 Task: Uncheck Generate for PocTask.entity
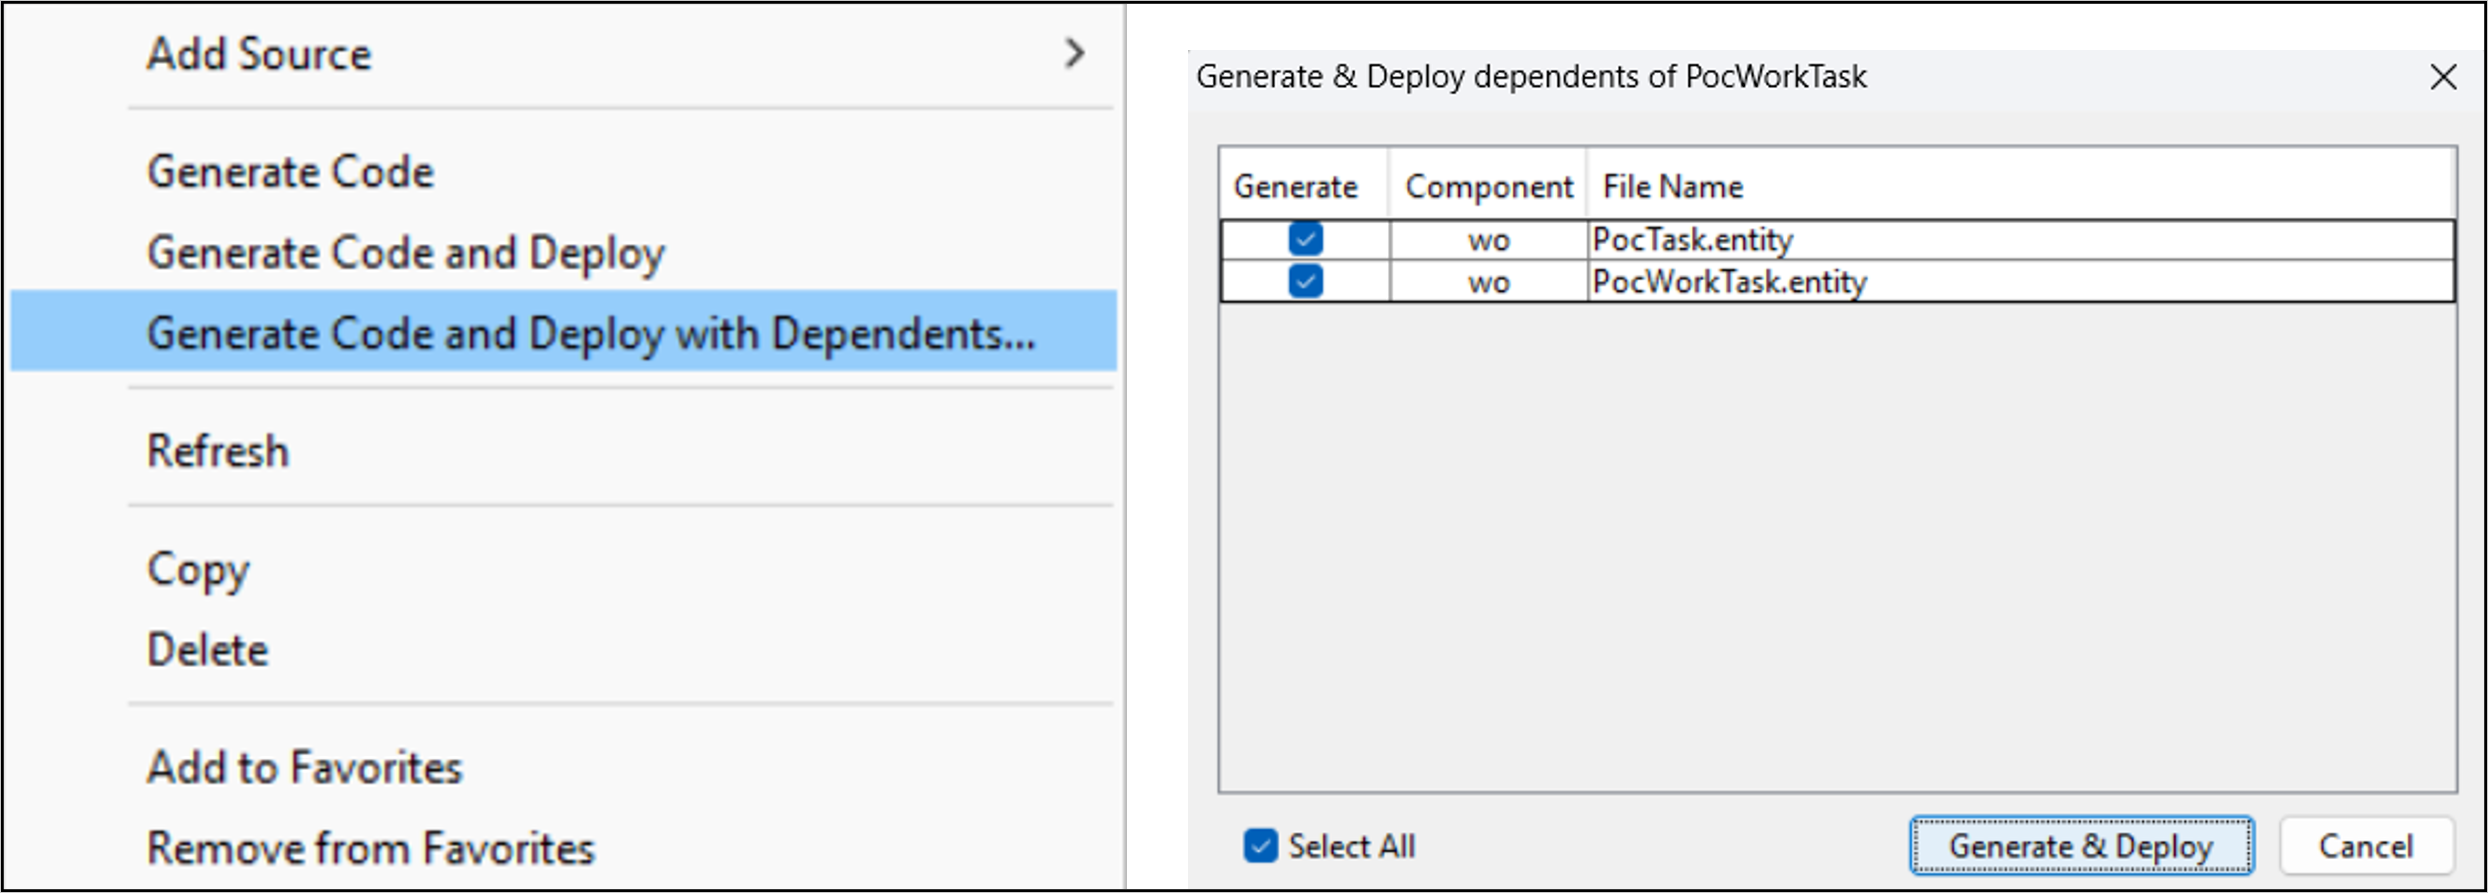(1305, 239)
